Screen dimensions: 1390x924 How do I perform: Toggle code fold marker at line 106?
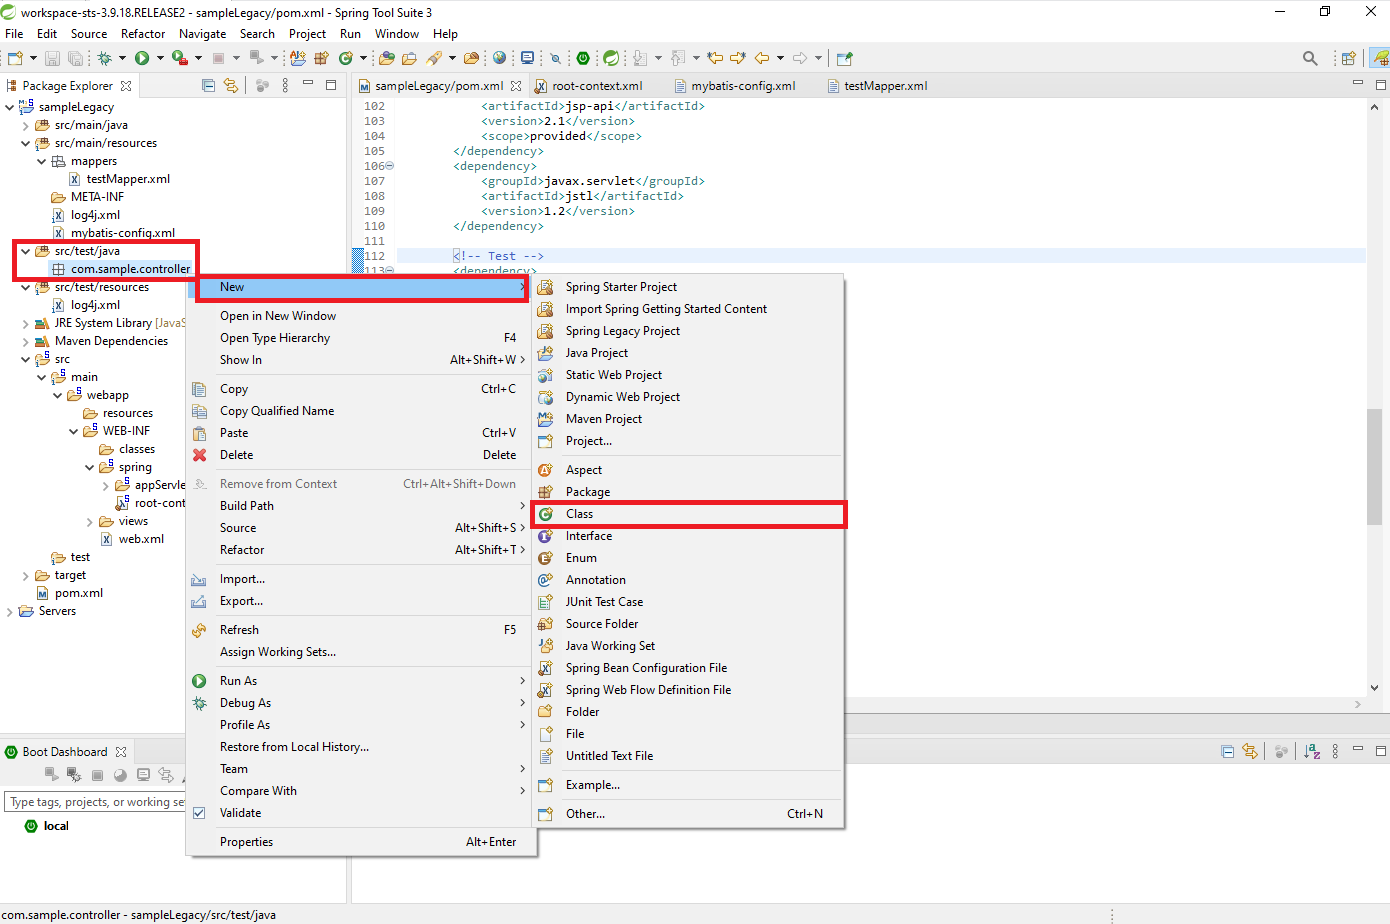(390, 166)
